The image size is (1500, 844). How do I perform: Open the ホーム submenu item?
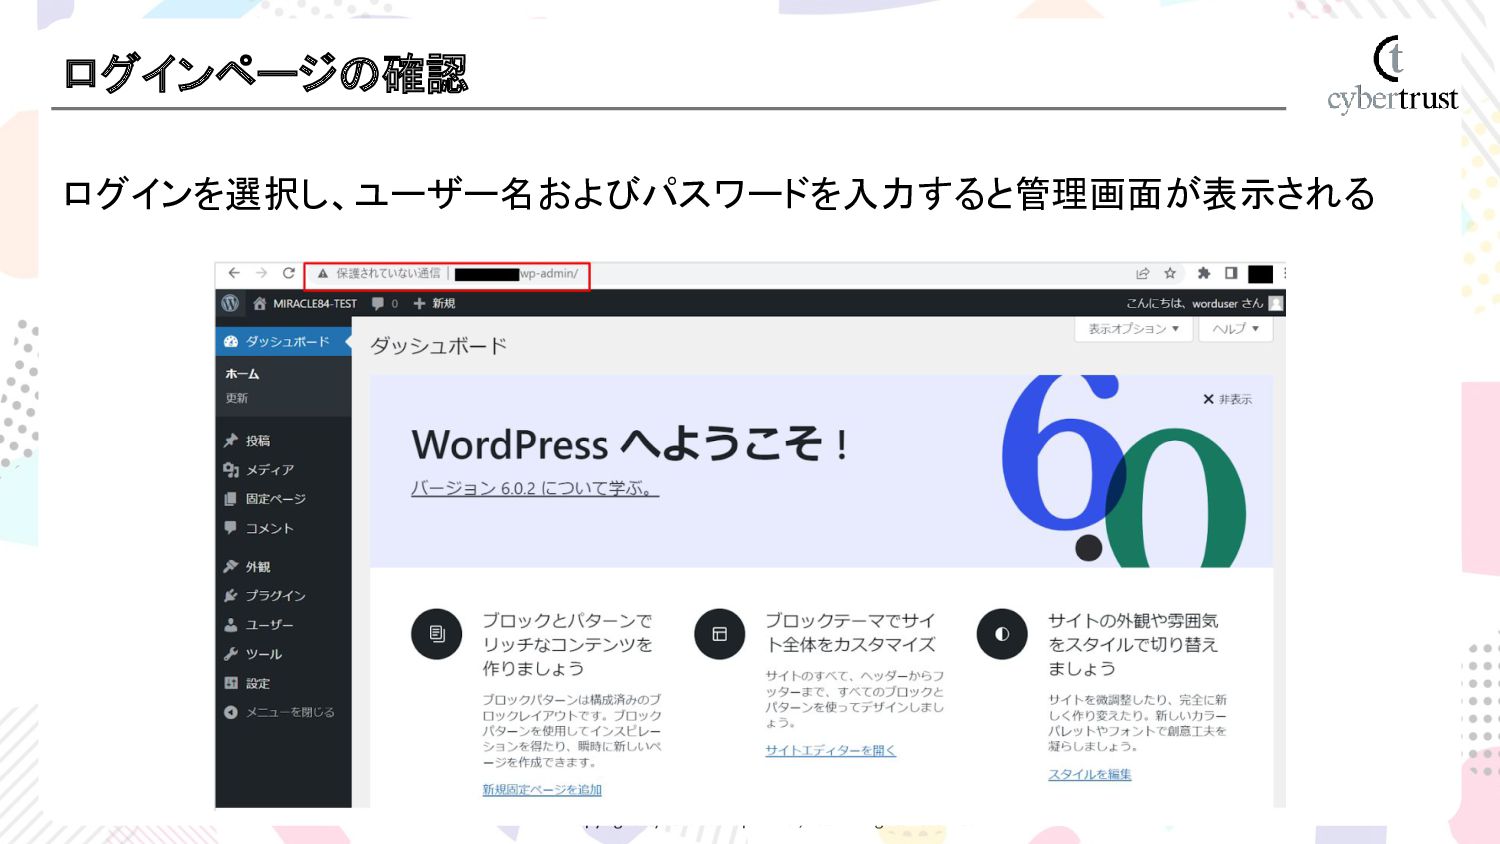click(242, 374)
